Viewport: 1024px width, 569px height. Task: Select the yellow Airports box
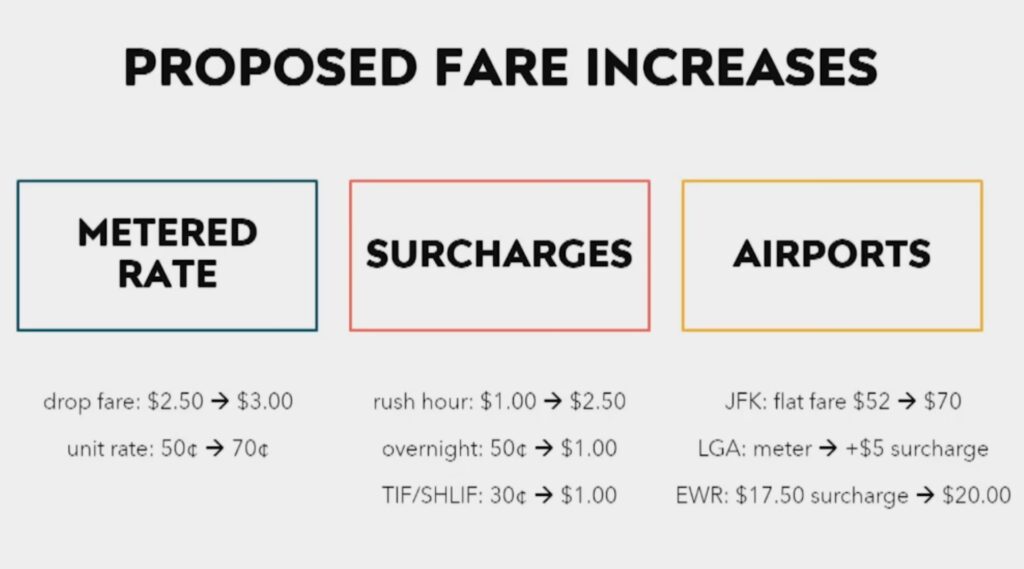832,255
